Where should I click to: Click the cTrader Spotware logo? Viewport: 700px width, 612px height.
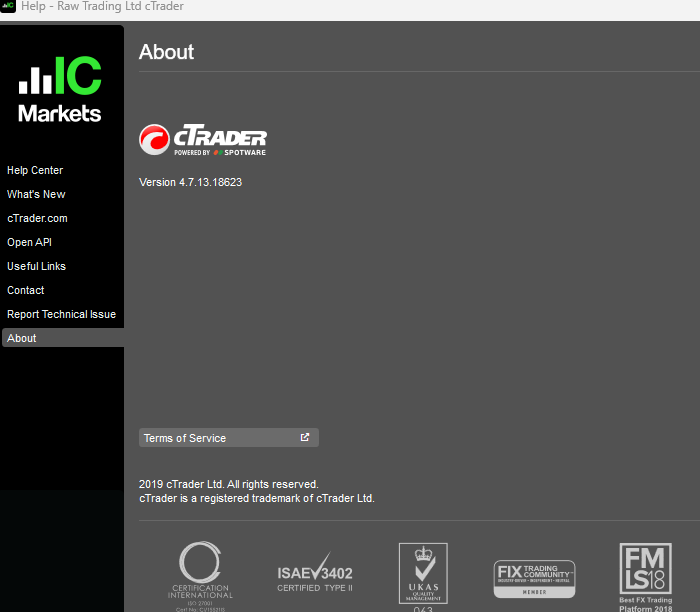coord(203,140)
